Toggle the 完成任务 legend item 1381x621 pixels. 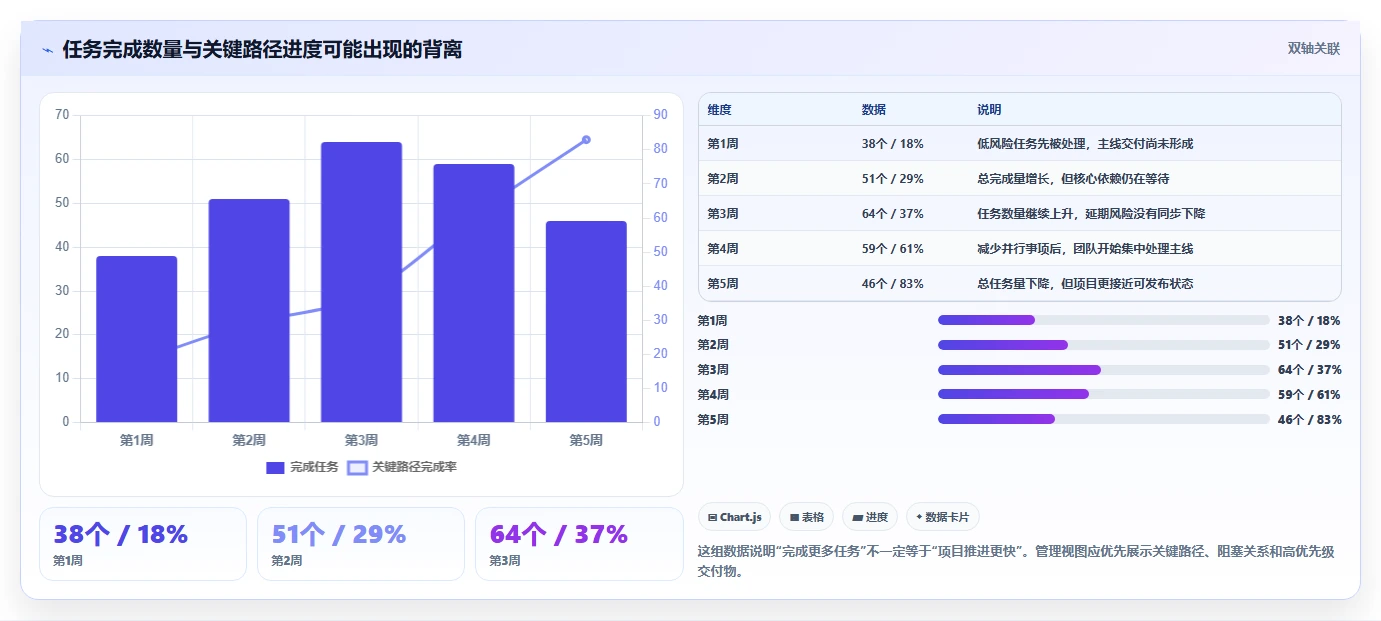(x=302, y=467)
